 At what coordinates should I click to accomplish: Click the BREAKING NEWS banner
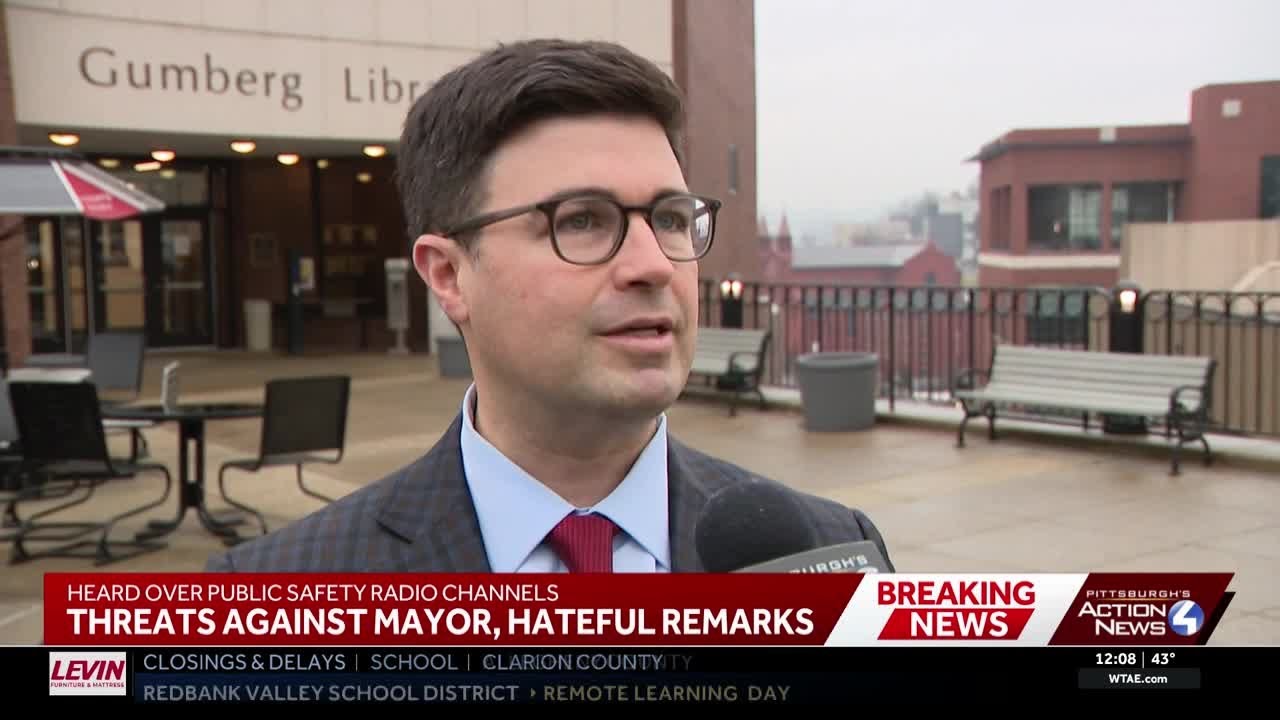956,609
